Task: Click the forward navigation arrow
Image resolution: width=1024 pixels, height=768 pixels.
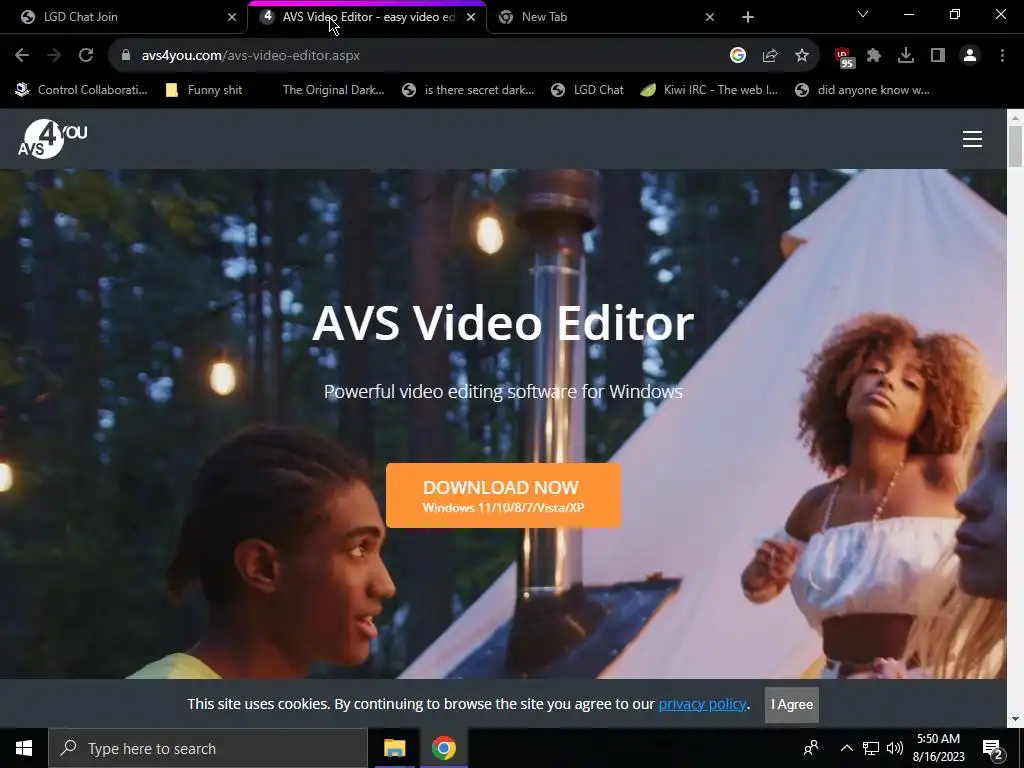Action: pos(54,56)
